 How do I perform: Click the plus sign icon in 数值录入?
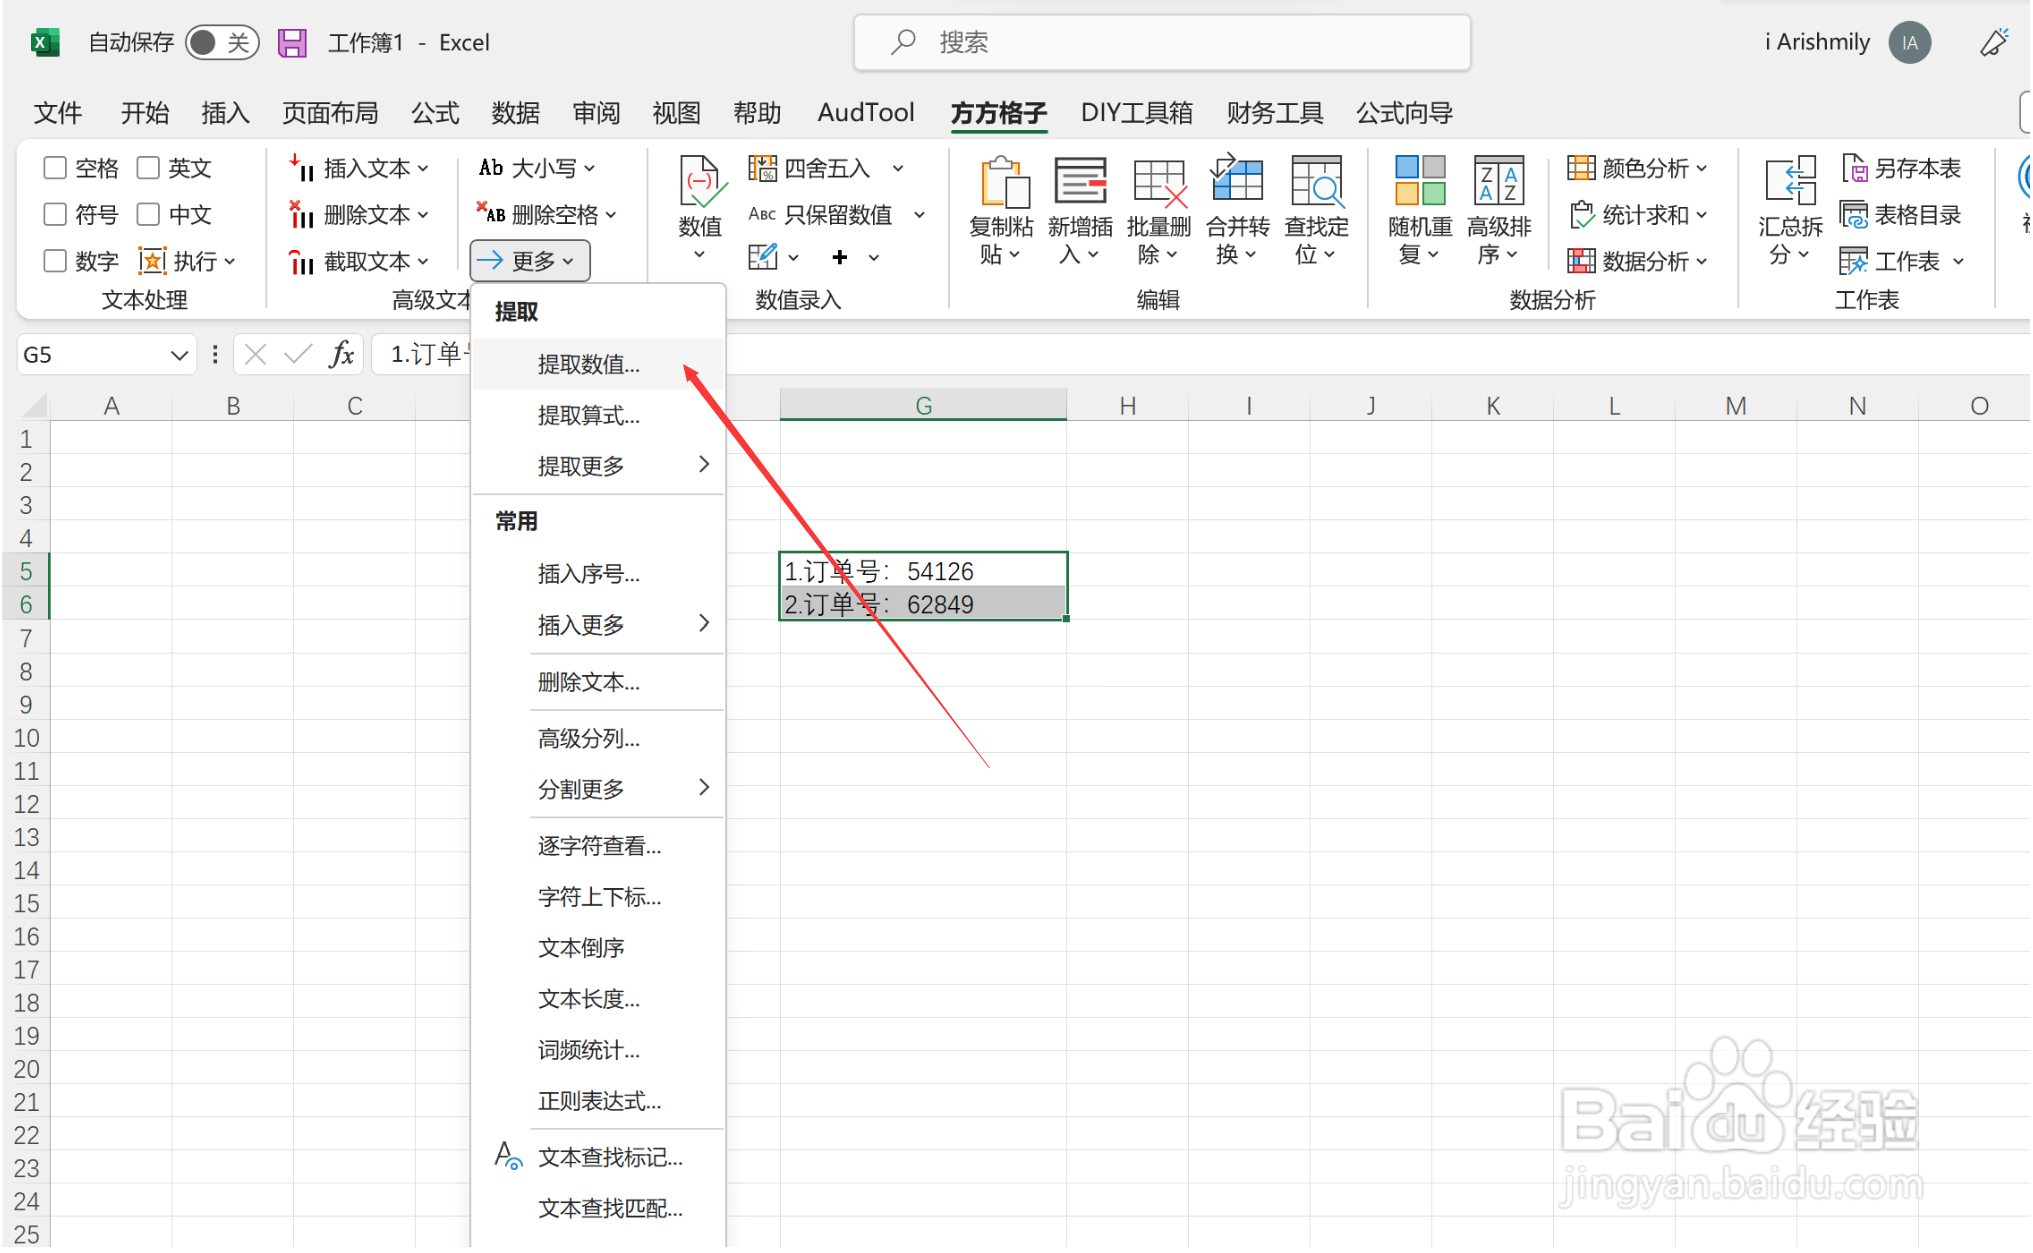840,258
